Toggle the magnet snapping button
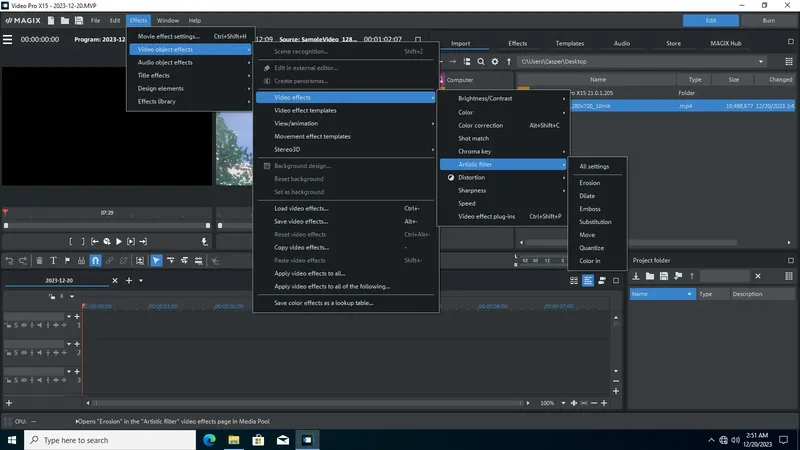 click(95, 260)
